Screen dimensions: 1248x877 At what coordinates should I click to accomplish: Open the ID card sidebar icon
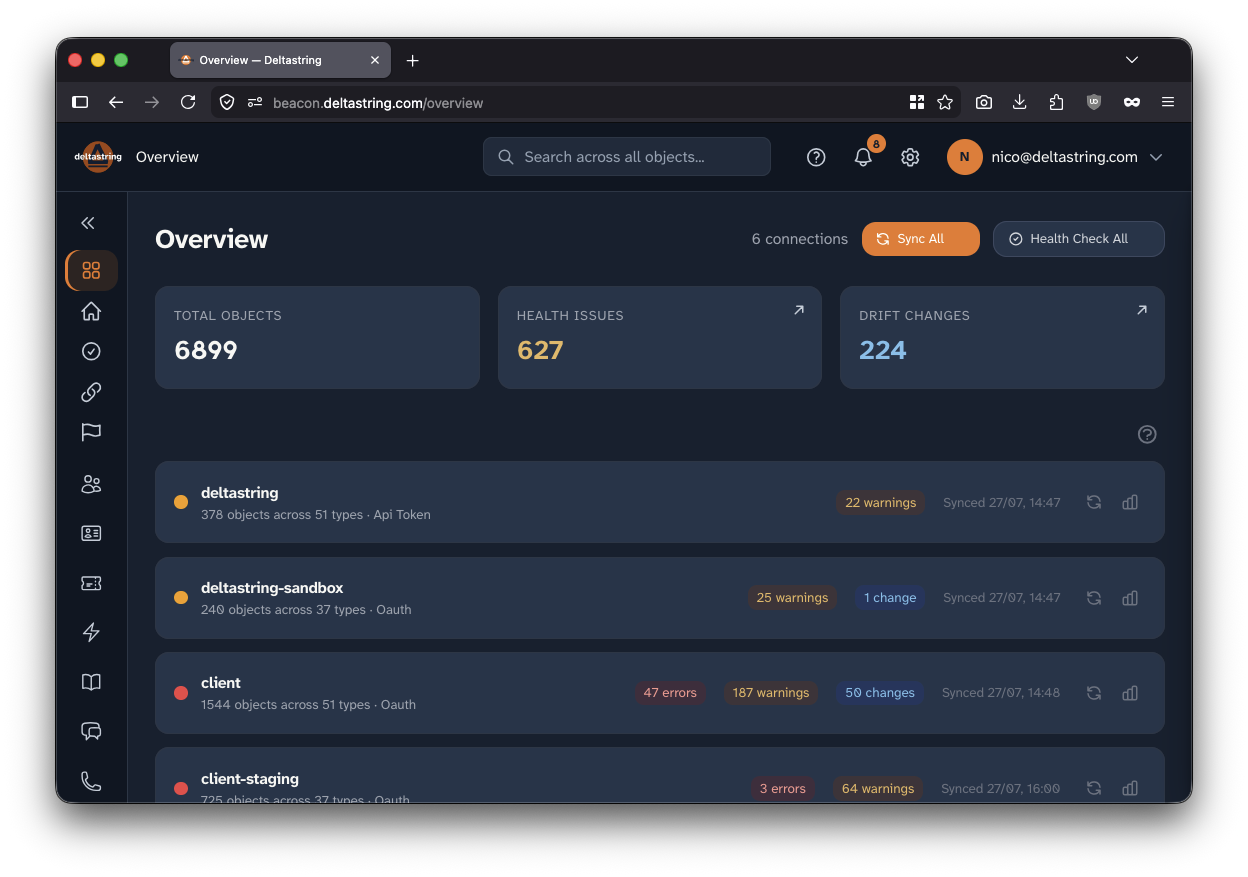tap(91, 533)
